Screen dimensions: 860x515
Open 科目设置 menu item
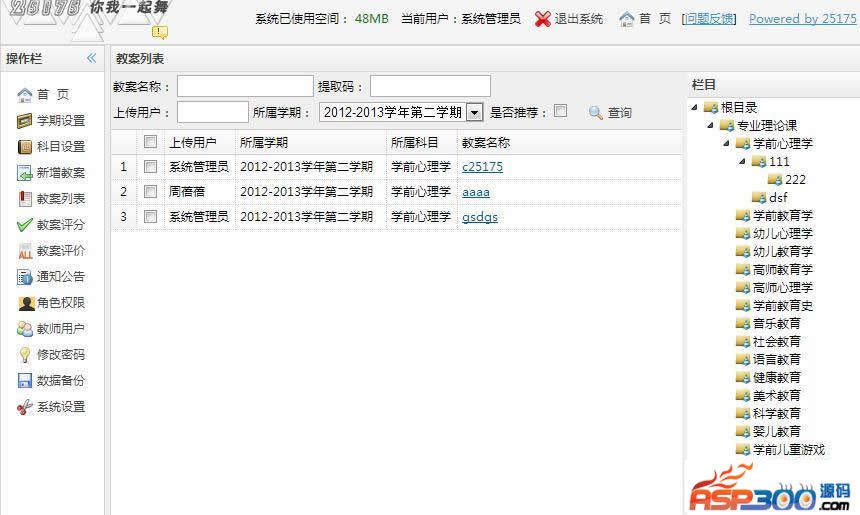pos(61,146)
